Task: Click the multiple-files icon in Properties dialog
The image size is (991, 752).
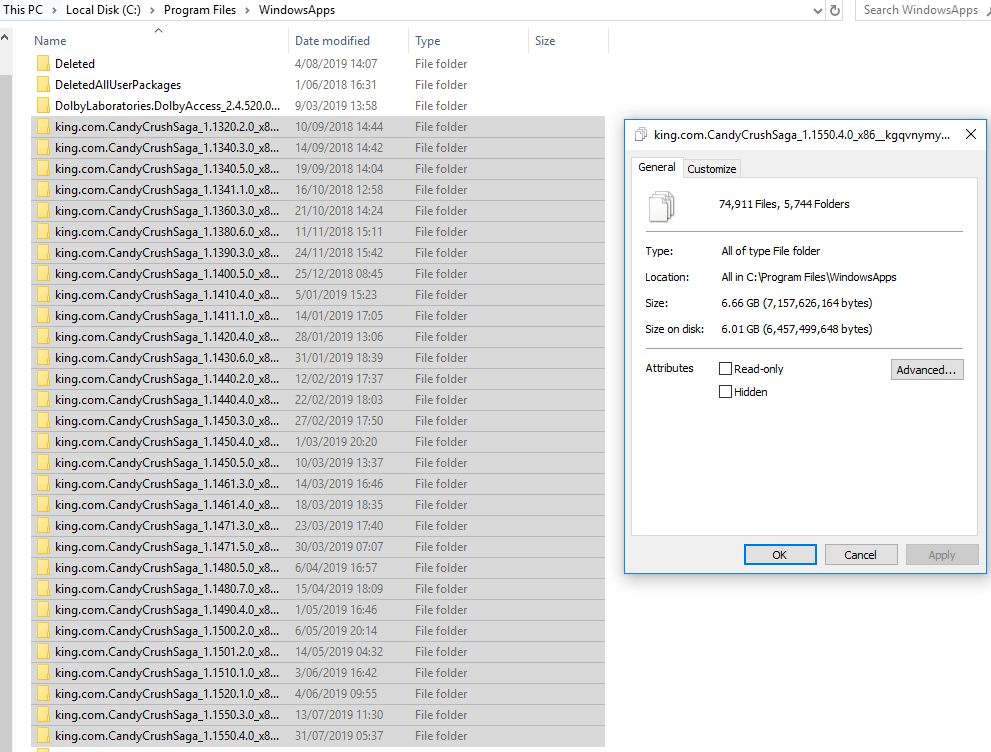Action: click(x=661, y=206)
